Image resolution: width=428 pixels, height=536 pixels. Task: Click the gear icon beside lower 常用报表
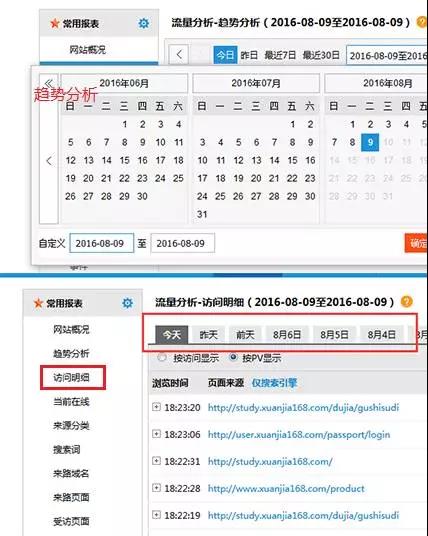coord(127,303)
